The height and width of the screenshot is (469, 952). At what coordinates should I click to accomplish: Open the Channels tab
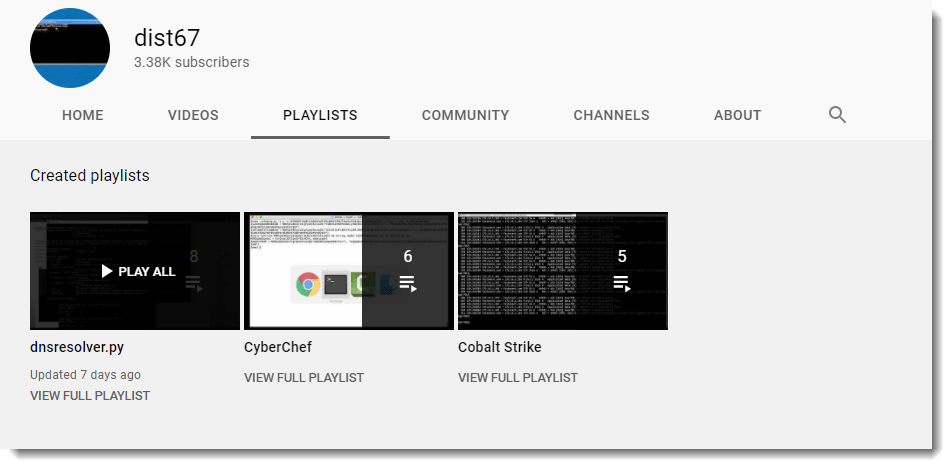pos(611,115)
